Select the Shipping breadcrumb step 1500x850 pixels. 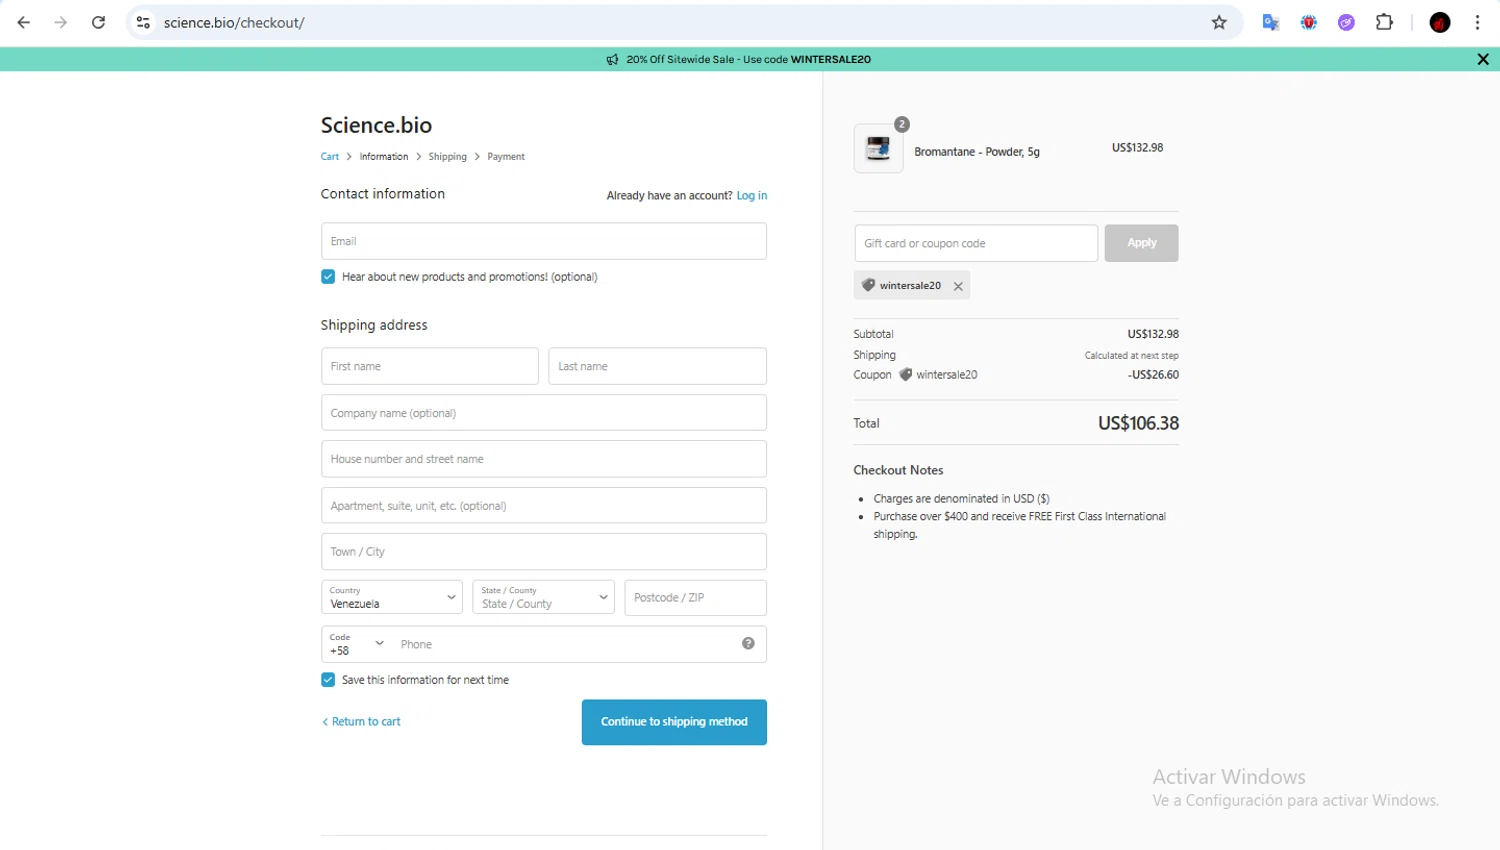tap(447, 157)
